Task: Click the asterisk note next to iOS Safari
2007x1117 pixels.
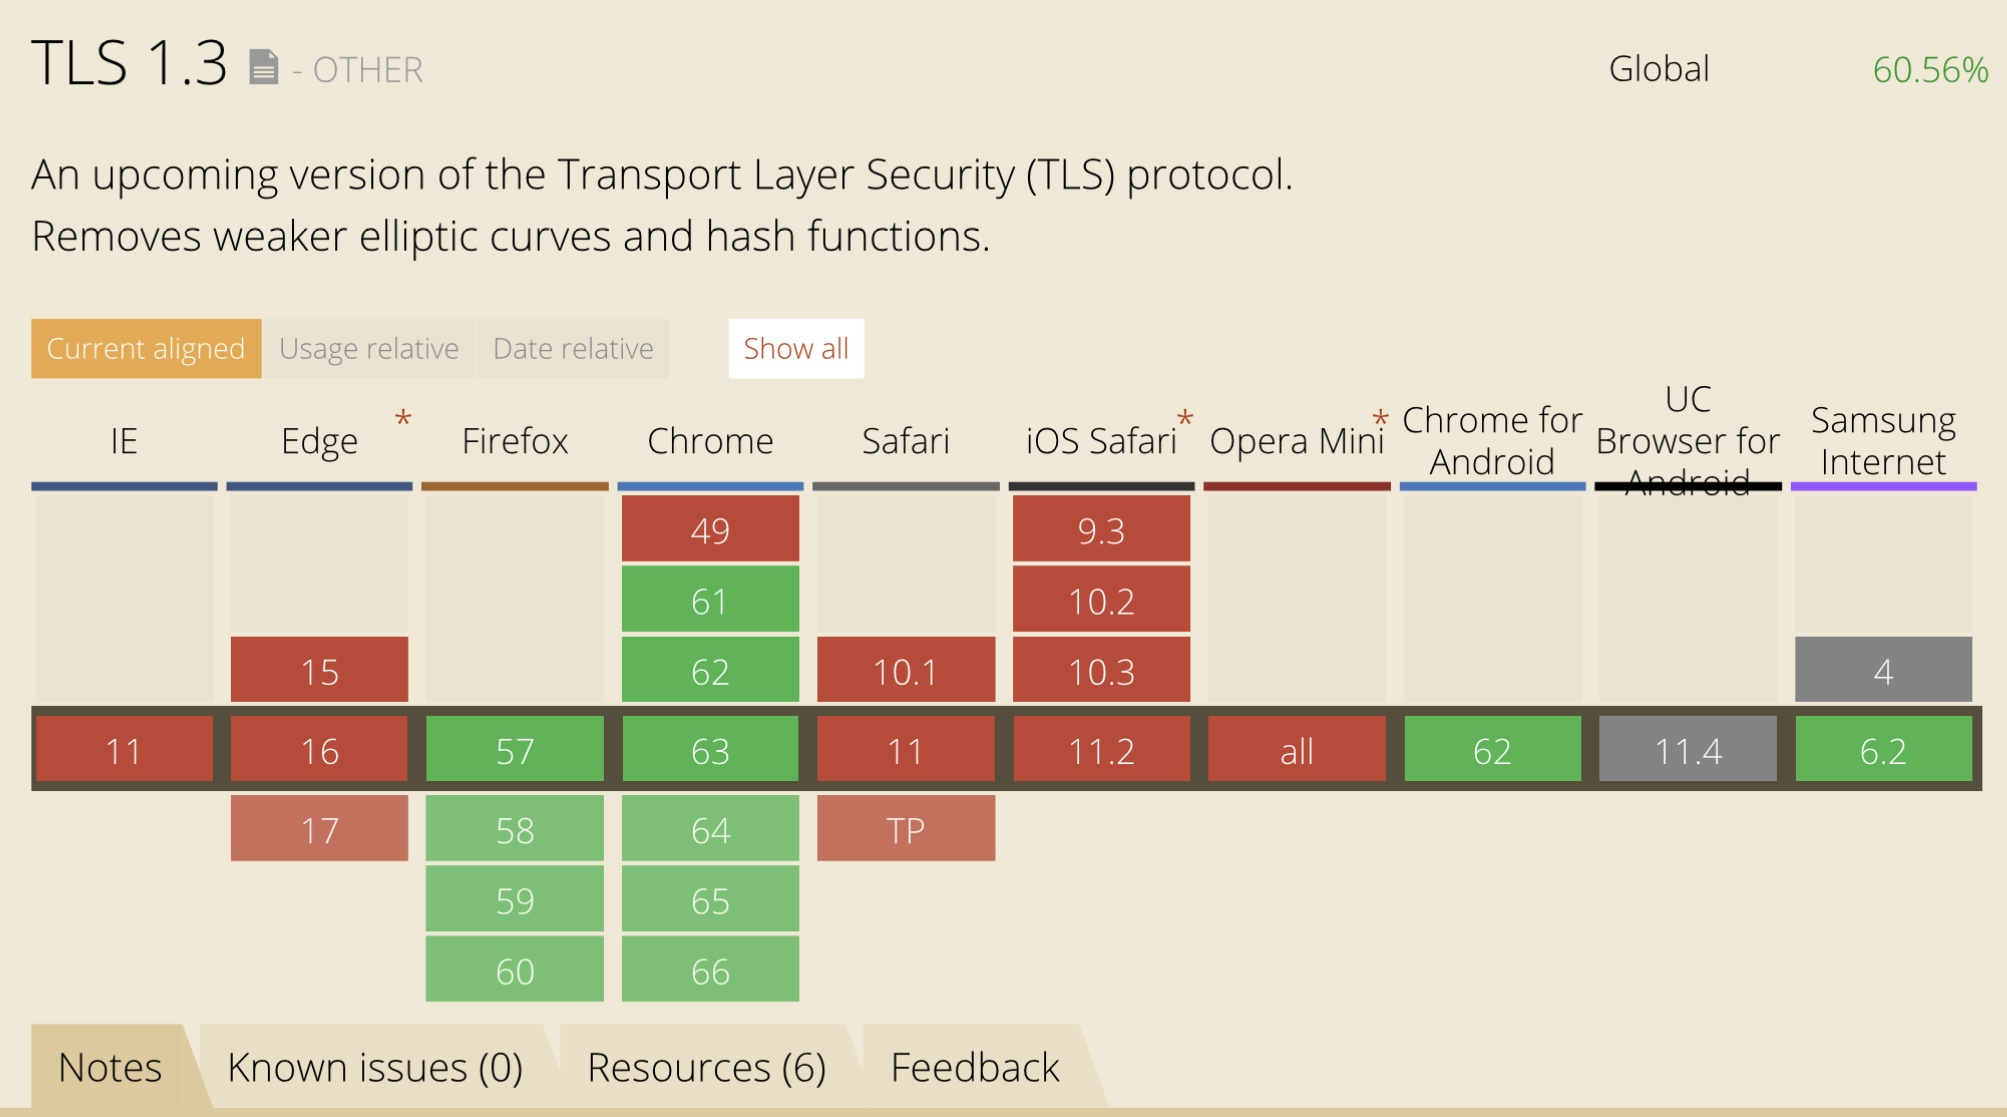Action: tap(1185, 419)
